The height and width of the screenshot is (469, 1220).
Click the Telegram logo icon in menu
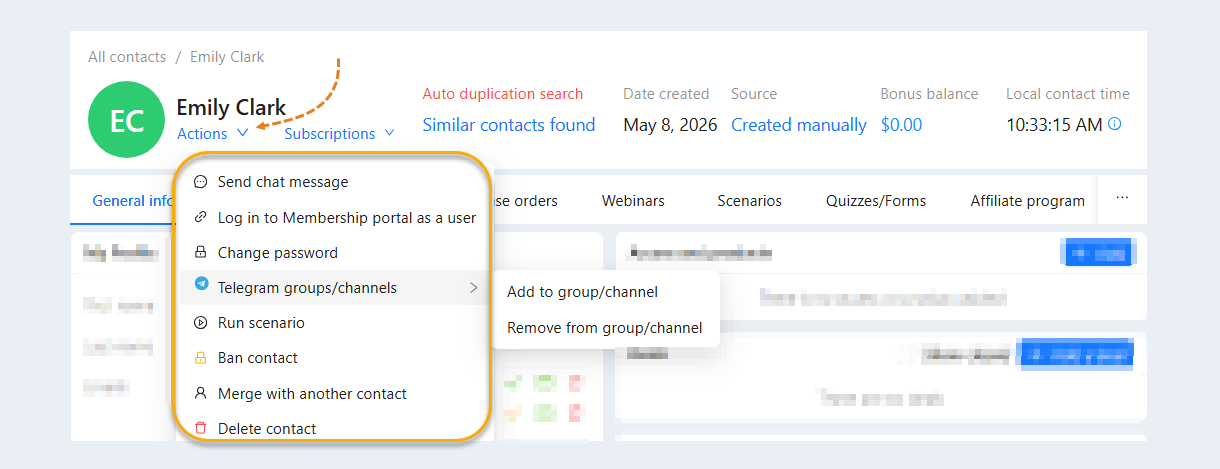201,285
